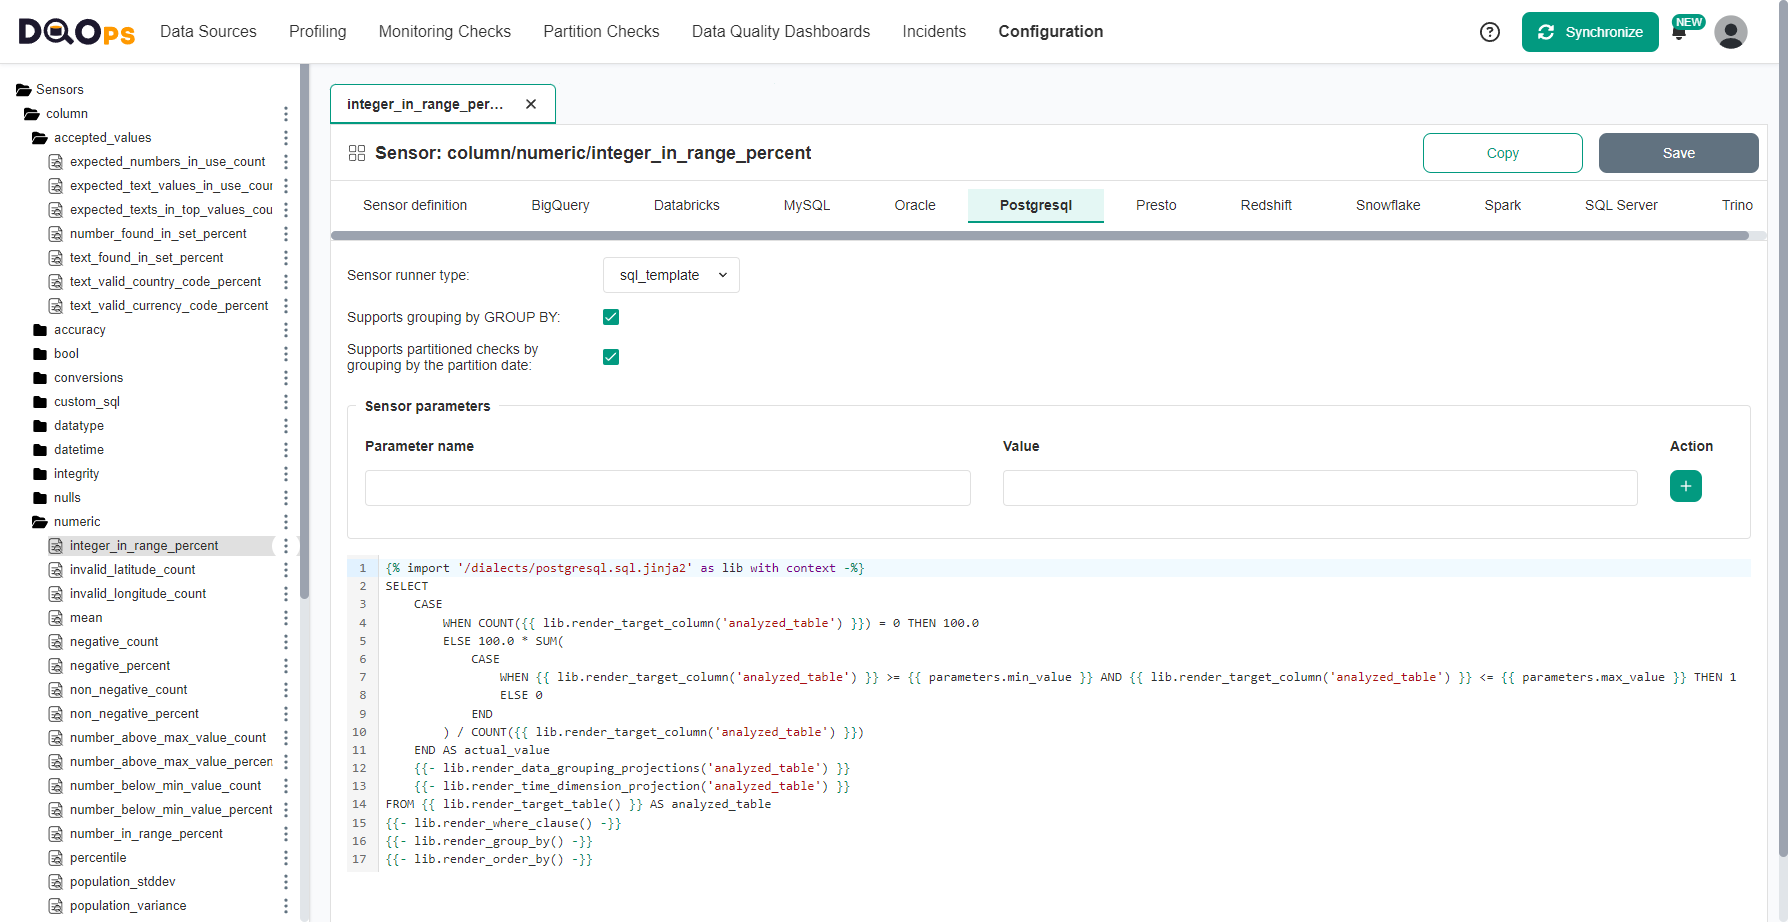The image size is (1788, 922).
Task: Open the user profile avatar
Action: (x=1731, y=32)
